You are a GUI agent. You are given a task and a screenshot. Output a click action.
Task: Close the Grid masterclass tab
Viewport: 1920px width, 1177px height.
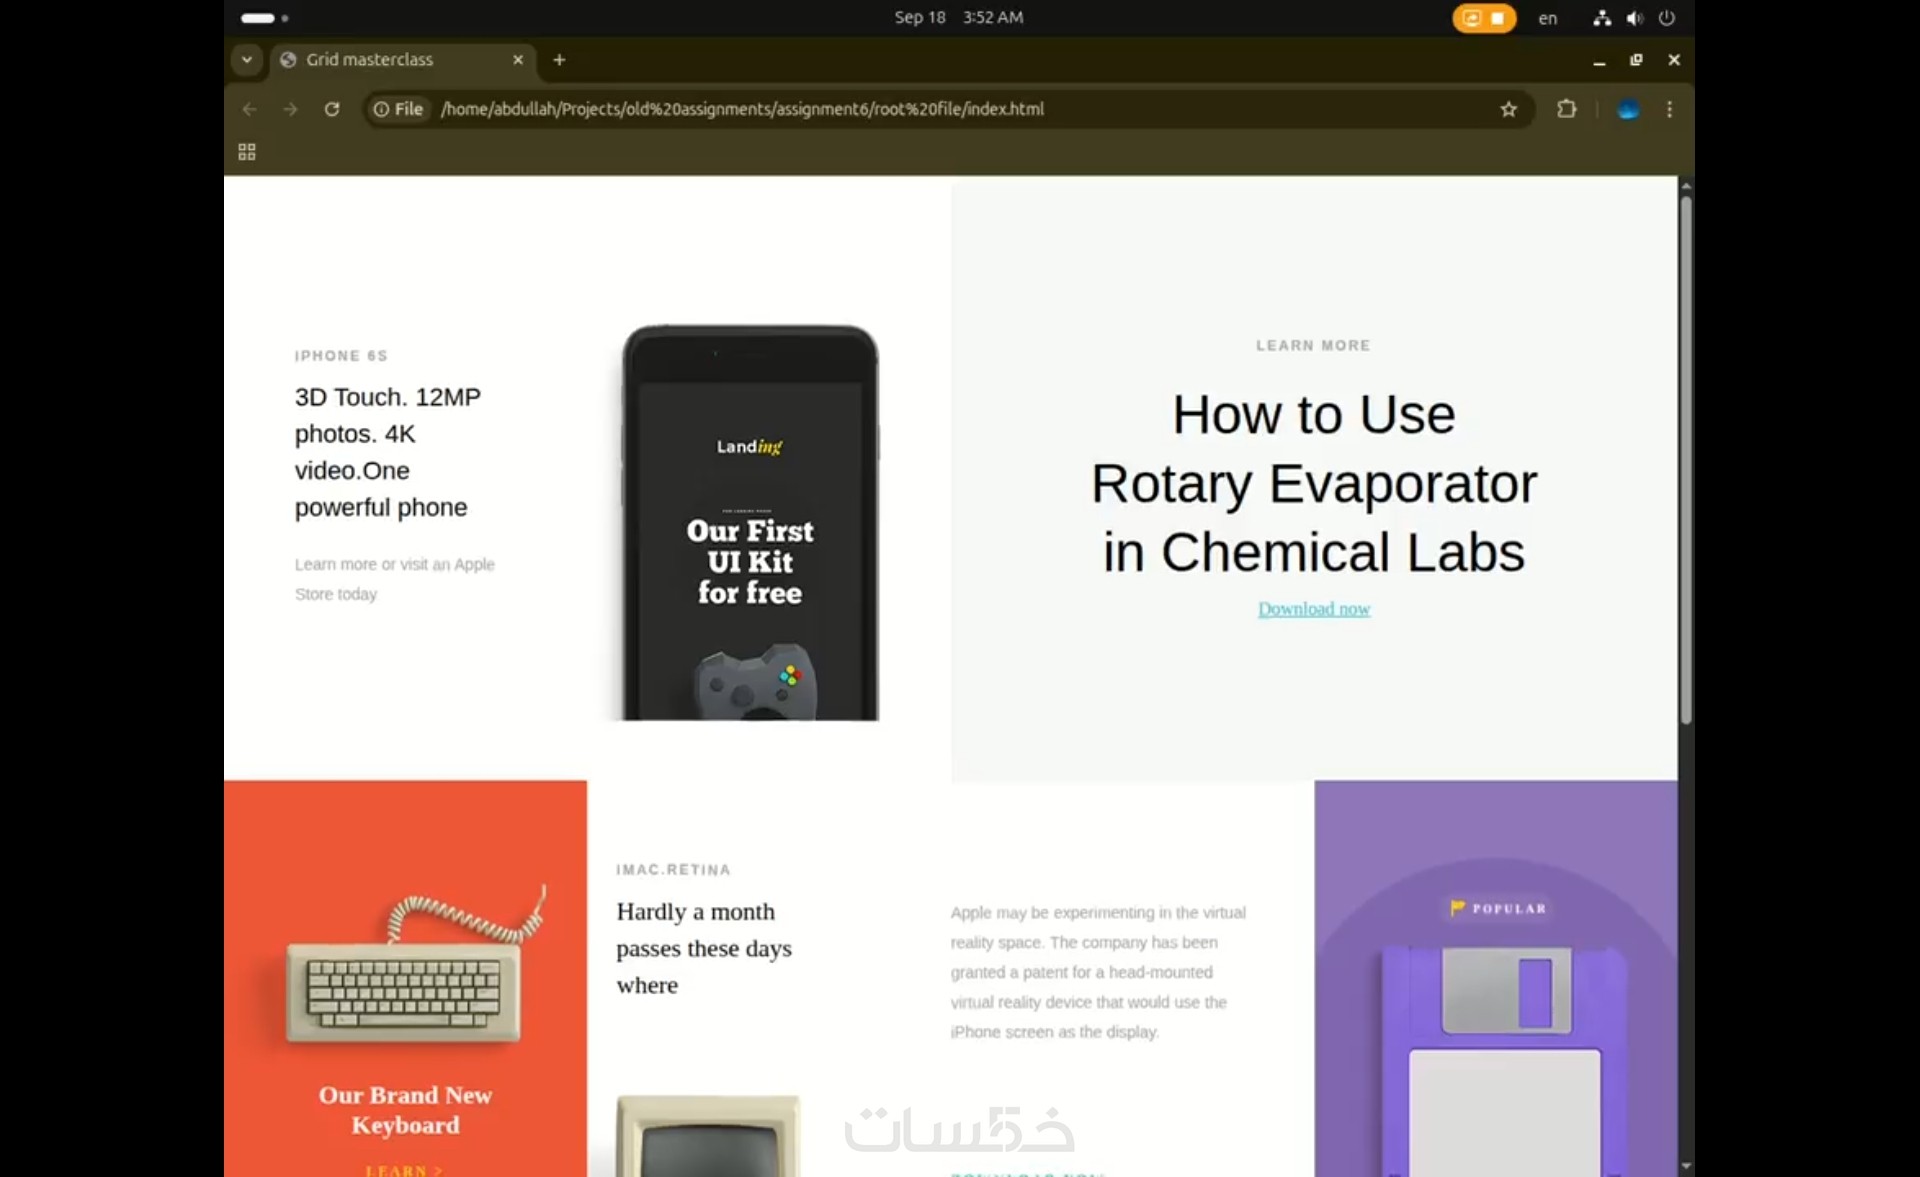[x=518, y=60]
